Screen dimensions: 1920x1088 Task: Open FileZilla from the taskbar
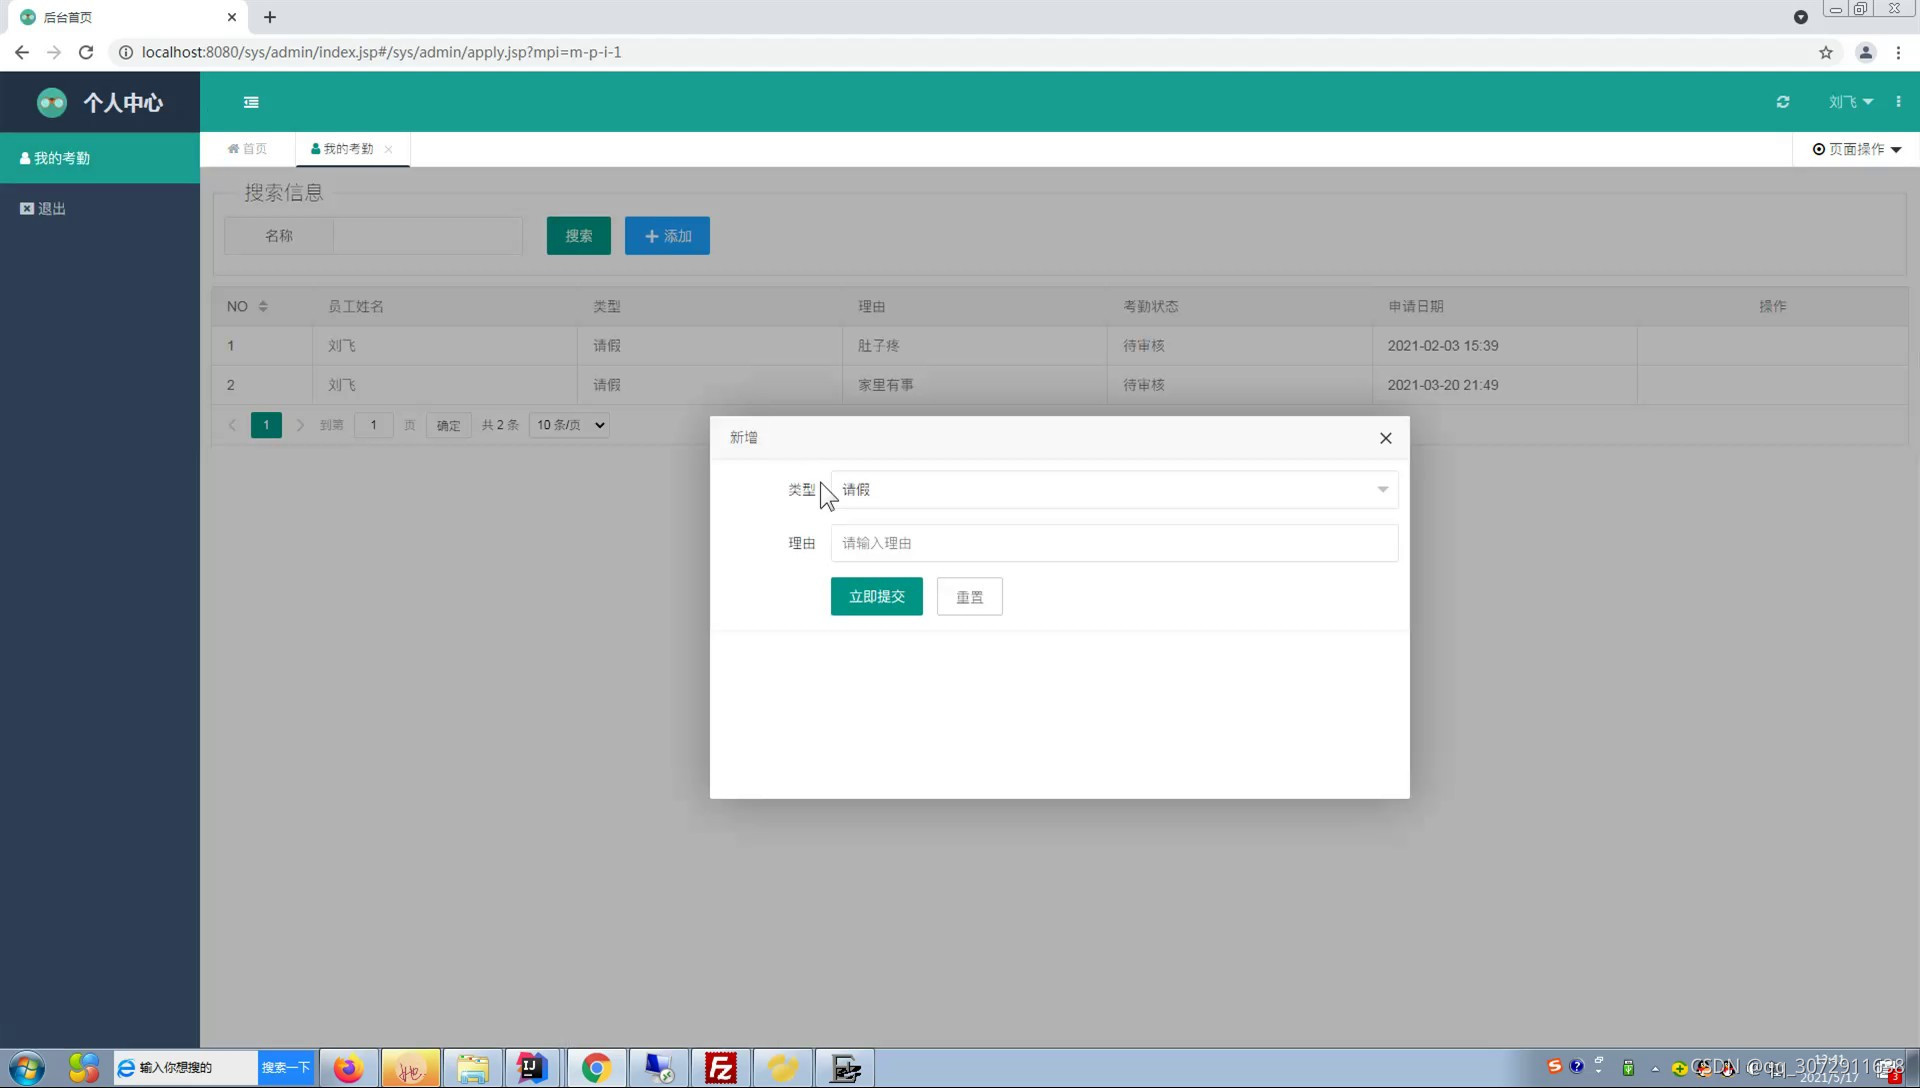click(720, 1068)
